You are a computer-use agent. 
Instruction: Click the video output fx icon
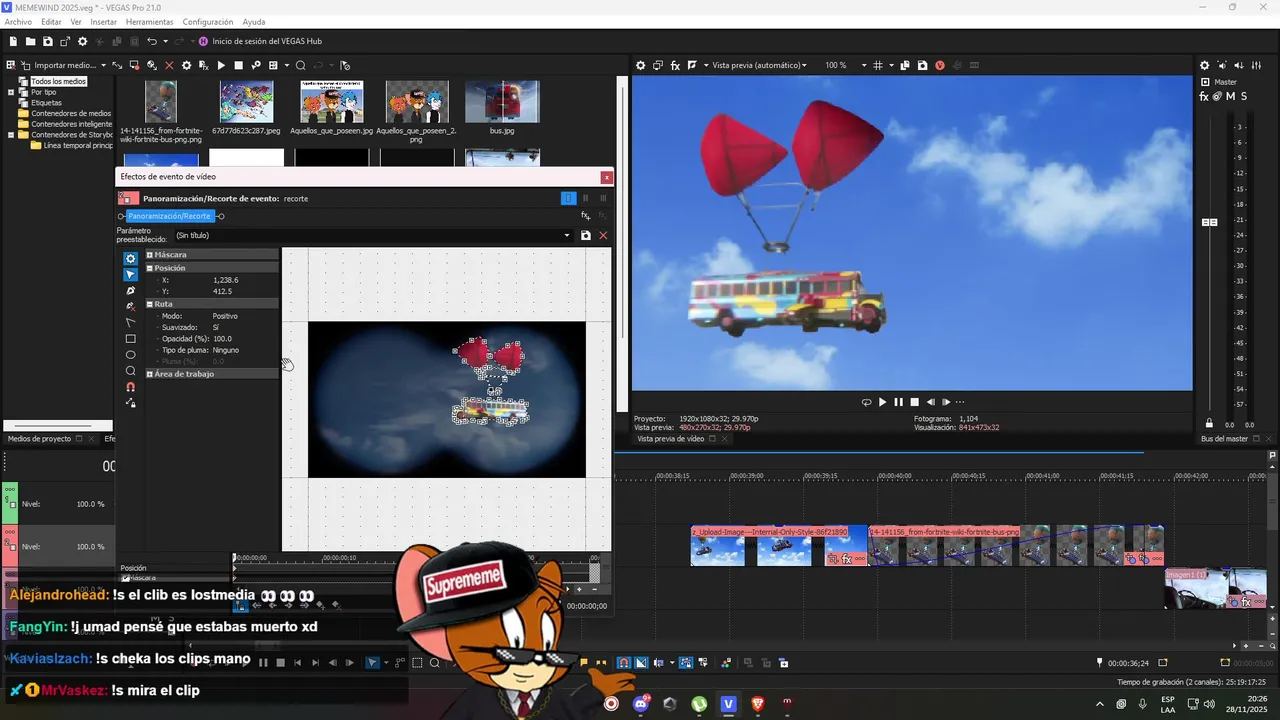pyautogui.click(x=675, y=65)
